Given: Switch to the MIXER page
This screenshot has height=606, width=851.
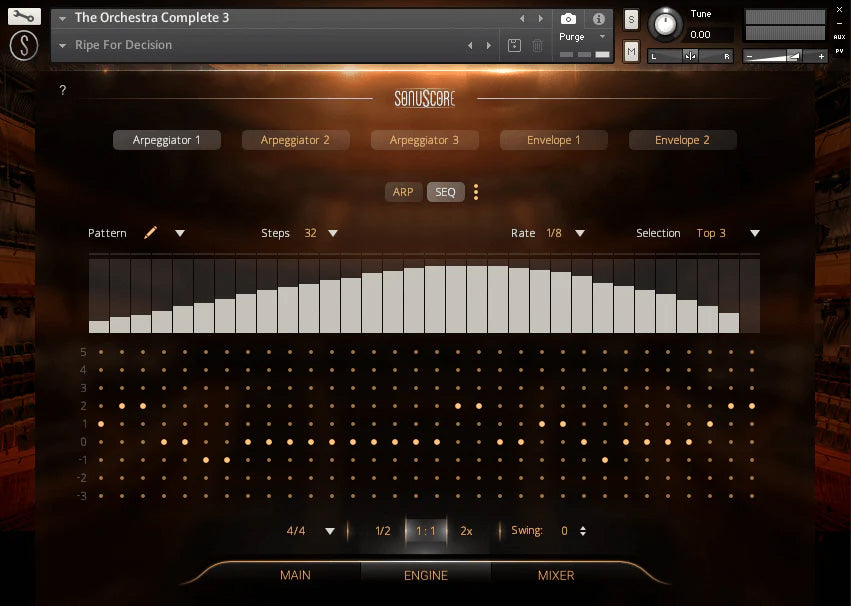Looking at the screenshot, I should 556,575.
